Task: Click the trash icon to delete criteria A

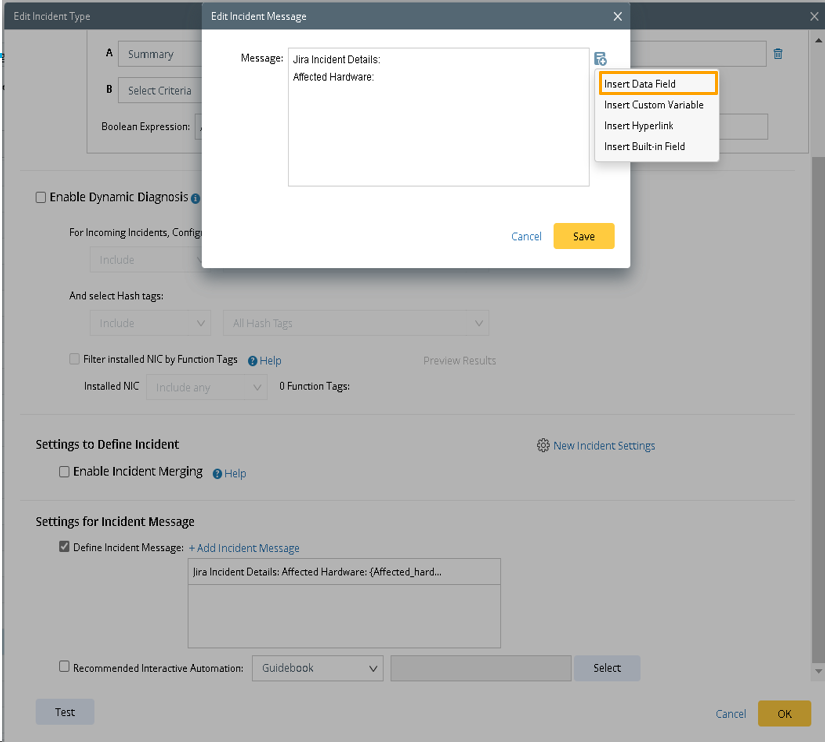Action: (778, 54)
